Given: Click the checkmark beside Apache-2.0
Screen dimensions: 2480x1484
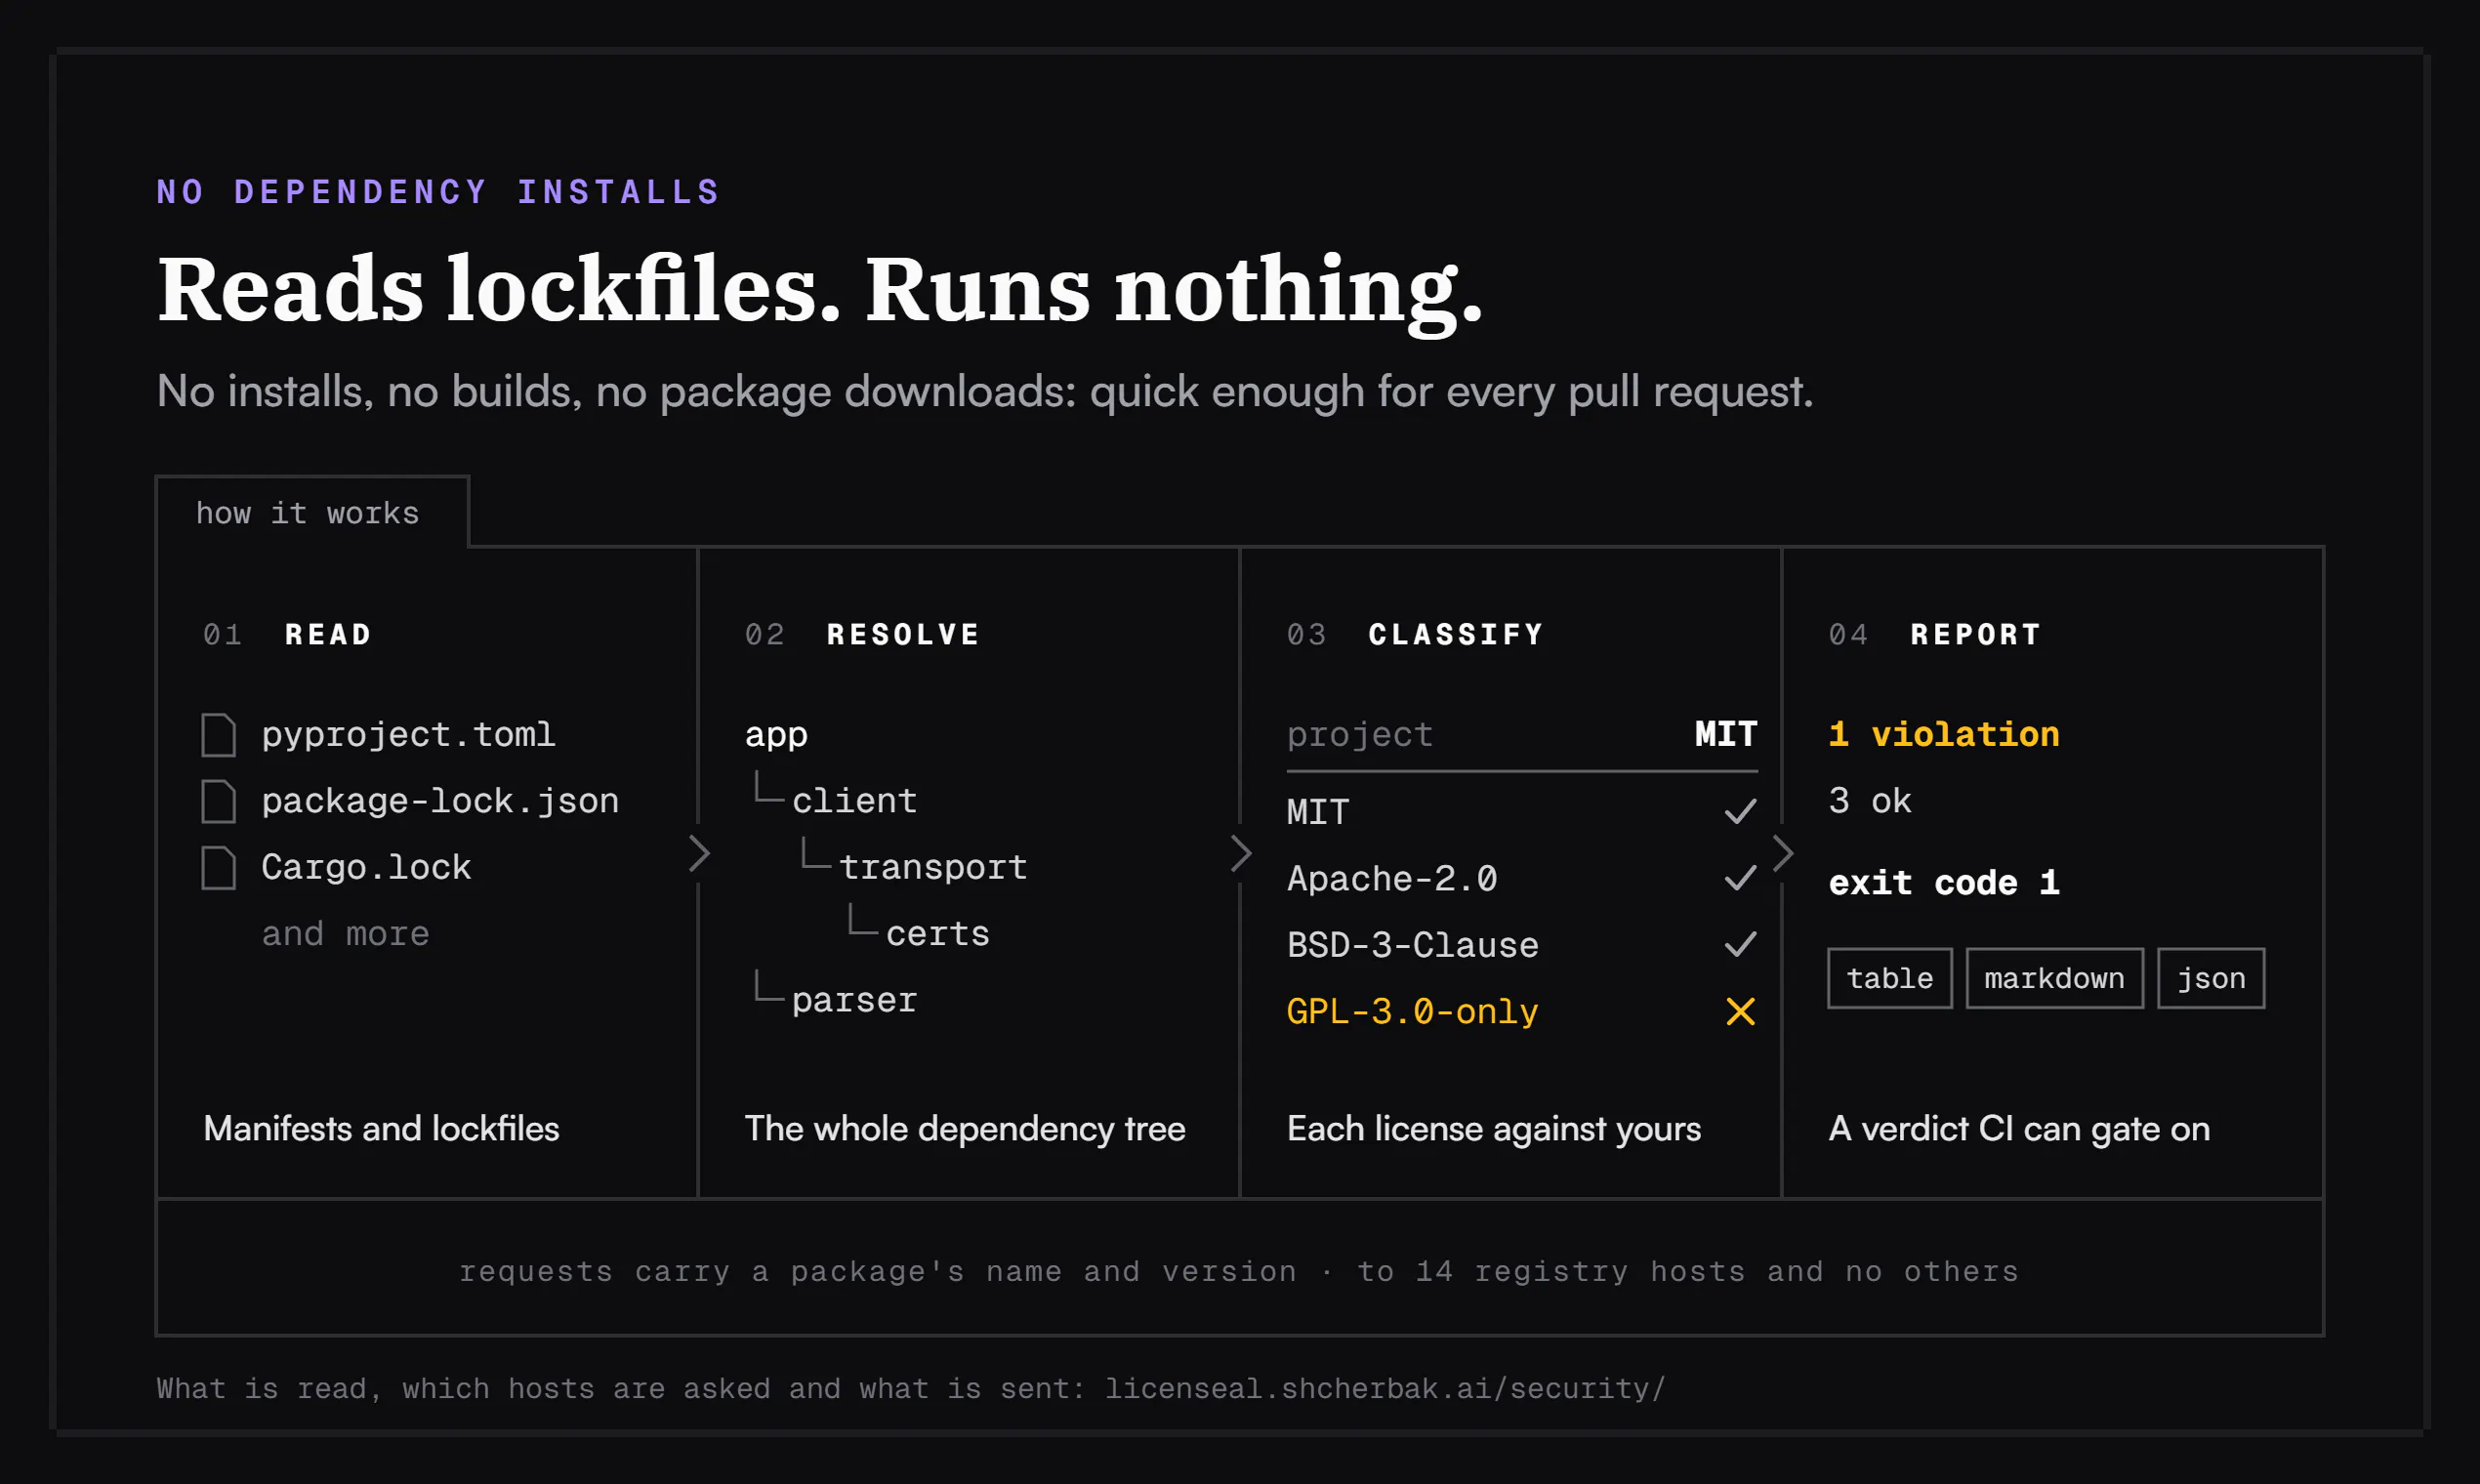Looking at the screenshot, I should [x=1741, y=878].
